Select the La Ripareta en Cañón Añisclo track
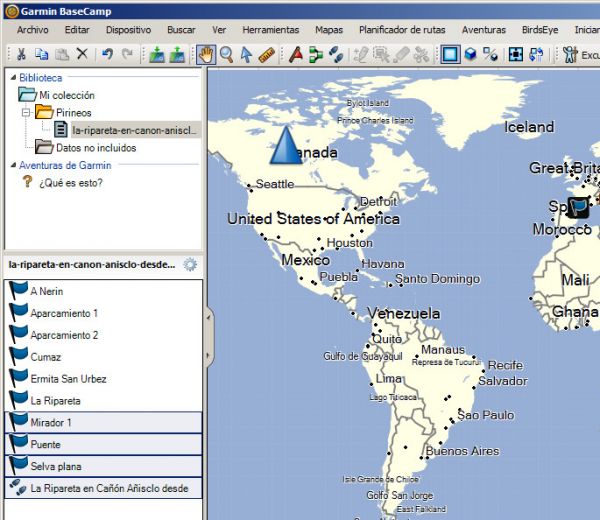Viewport: 600px width, 520px height. (x=103, y=488)
